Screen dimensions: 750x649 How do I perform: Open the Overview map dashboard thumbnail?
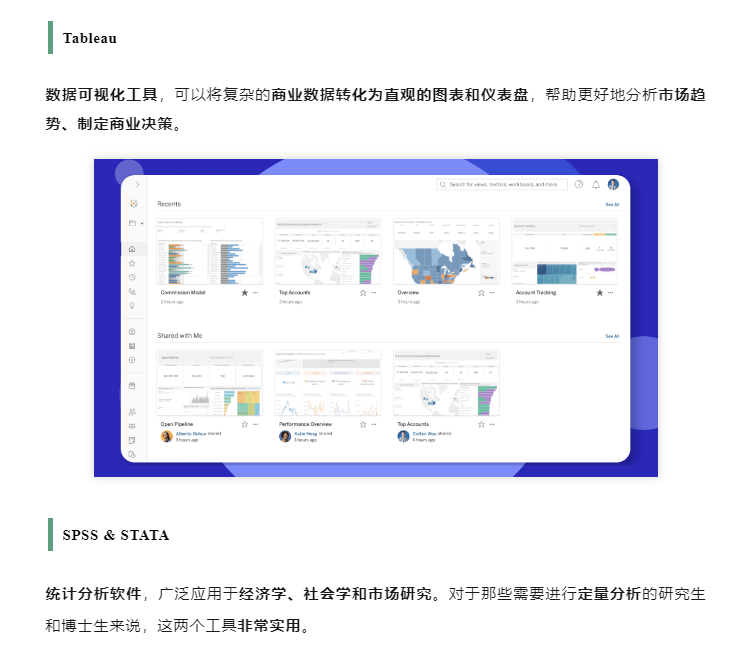coord(446,252)
